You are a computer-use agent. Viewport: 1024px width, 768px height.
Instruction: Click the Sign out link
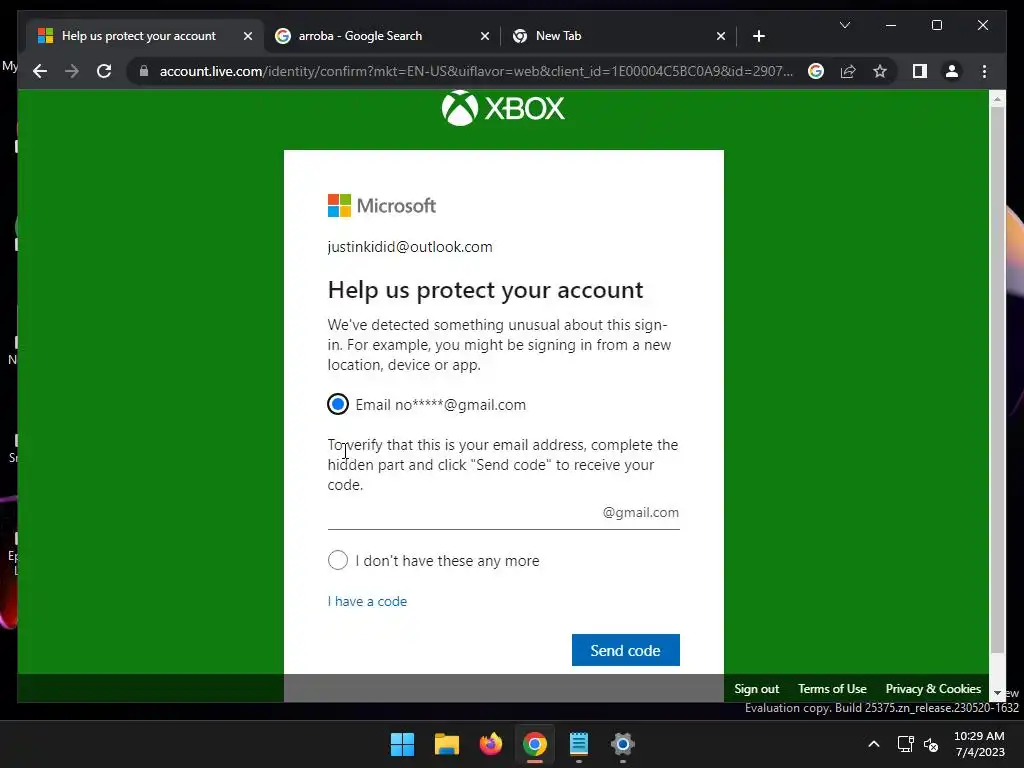pos(756,689)
